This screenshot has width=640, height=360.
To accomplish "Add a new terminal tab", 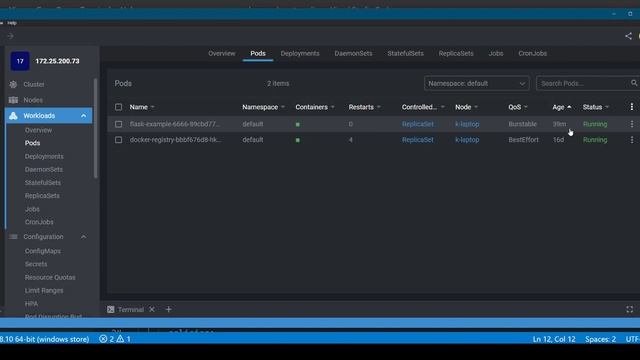I will point(168,309).
